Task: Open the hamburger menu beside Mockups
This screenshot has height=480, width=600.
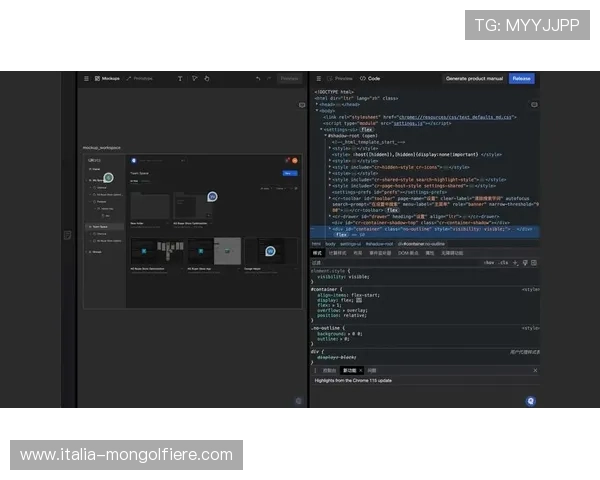Action: (86, 78)
